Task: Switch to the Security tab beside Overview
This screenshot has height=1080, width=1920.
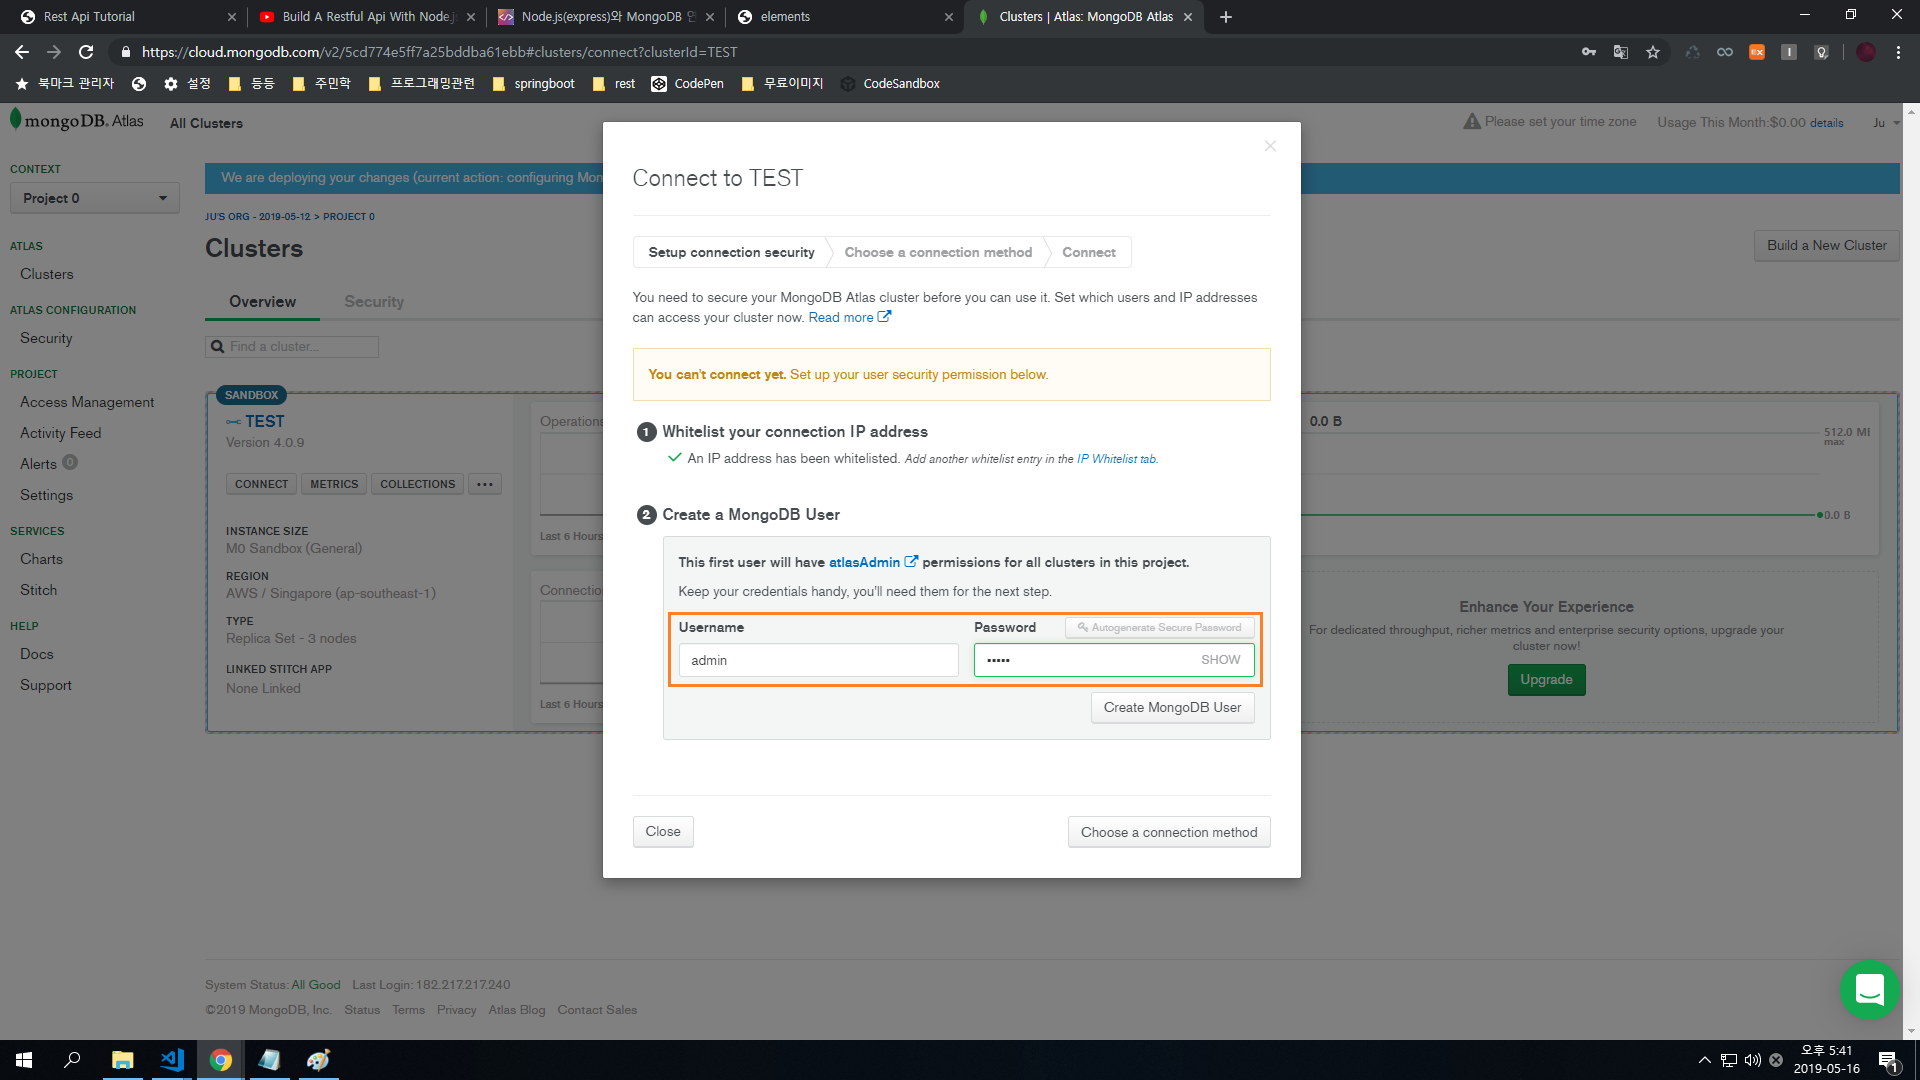Action: pyautogui.click(x=374, y=302)
